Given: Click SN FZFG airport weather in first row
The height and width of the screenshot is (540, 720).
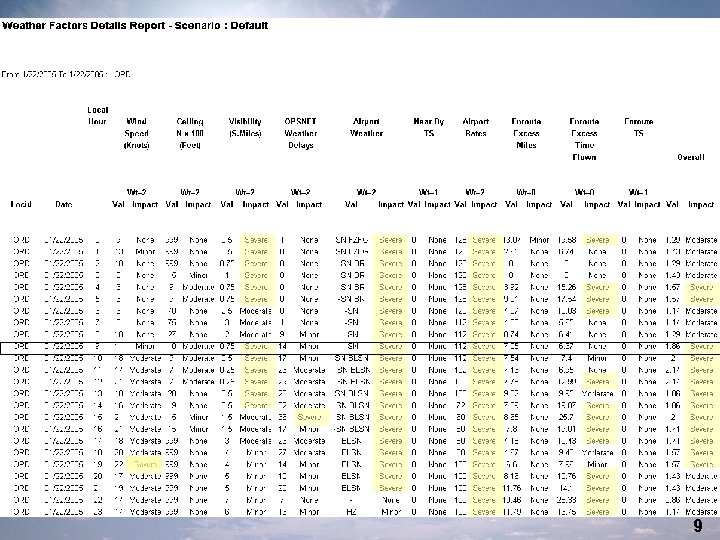Looking at the screenshot, I should pos(351,240).
